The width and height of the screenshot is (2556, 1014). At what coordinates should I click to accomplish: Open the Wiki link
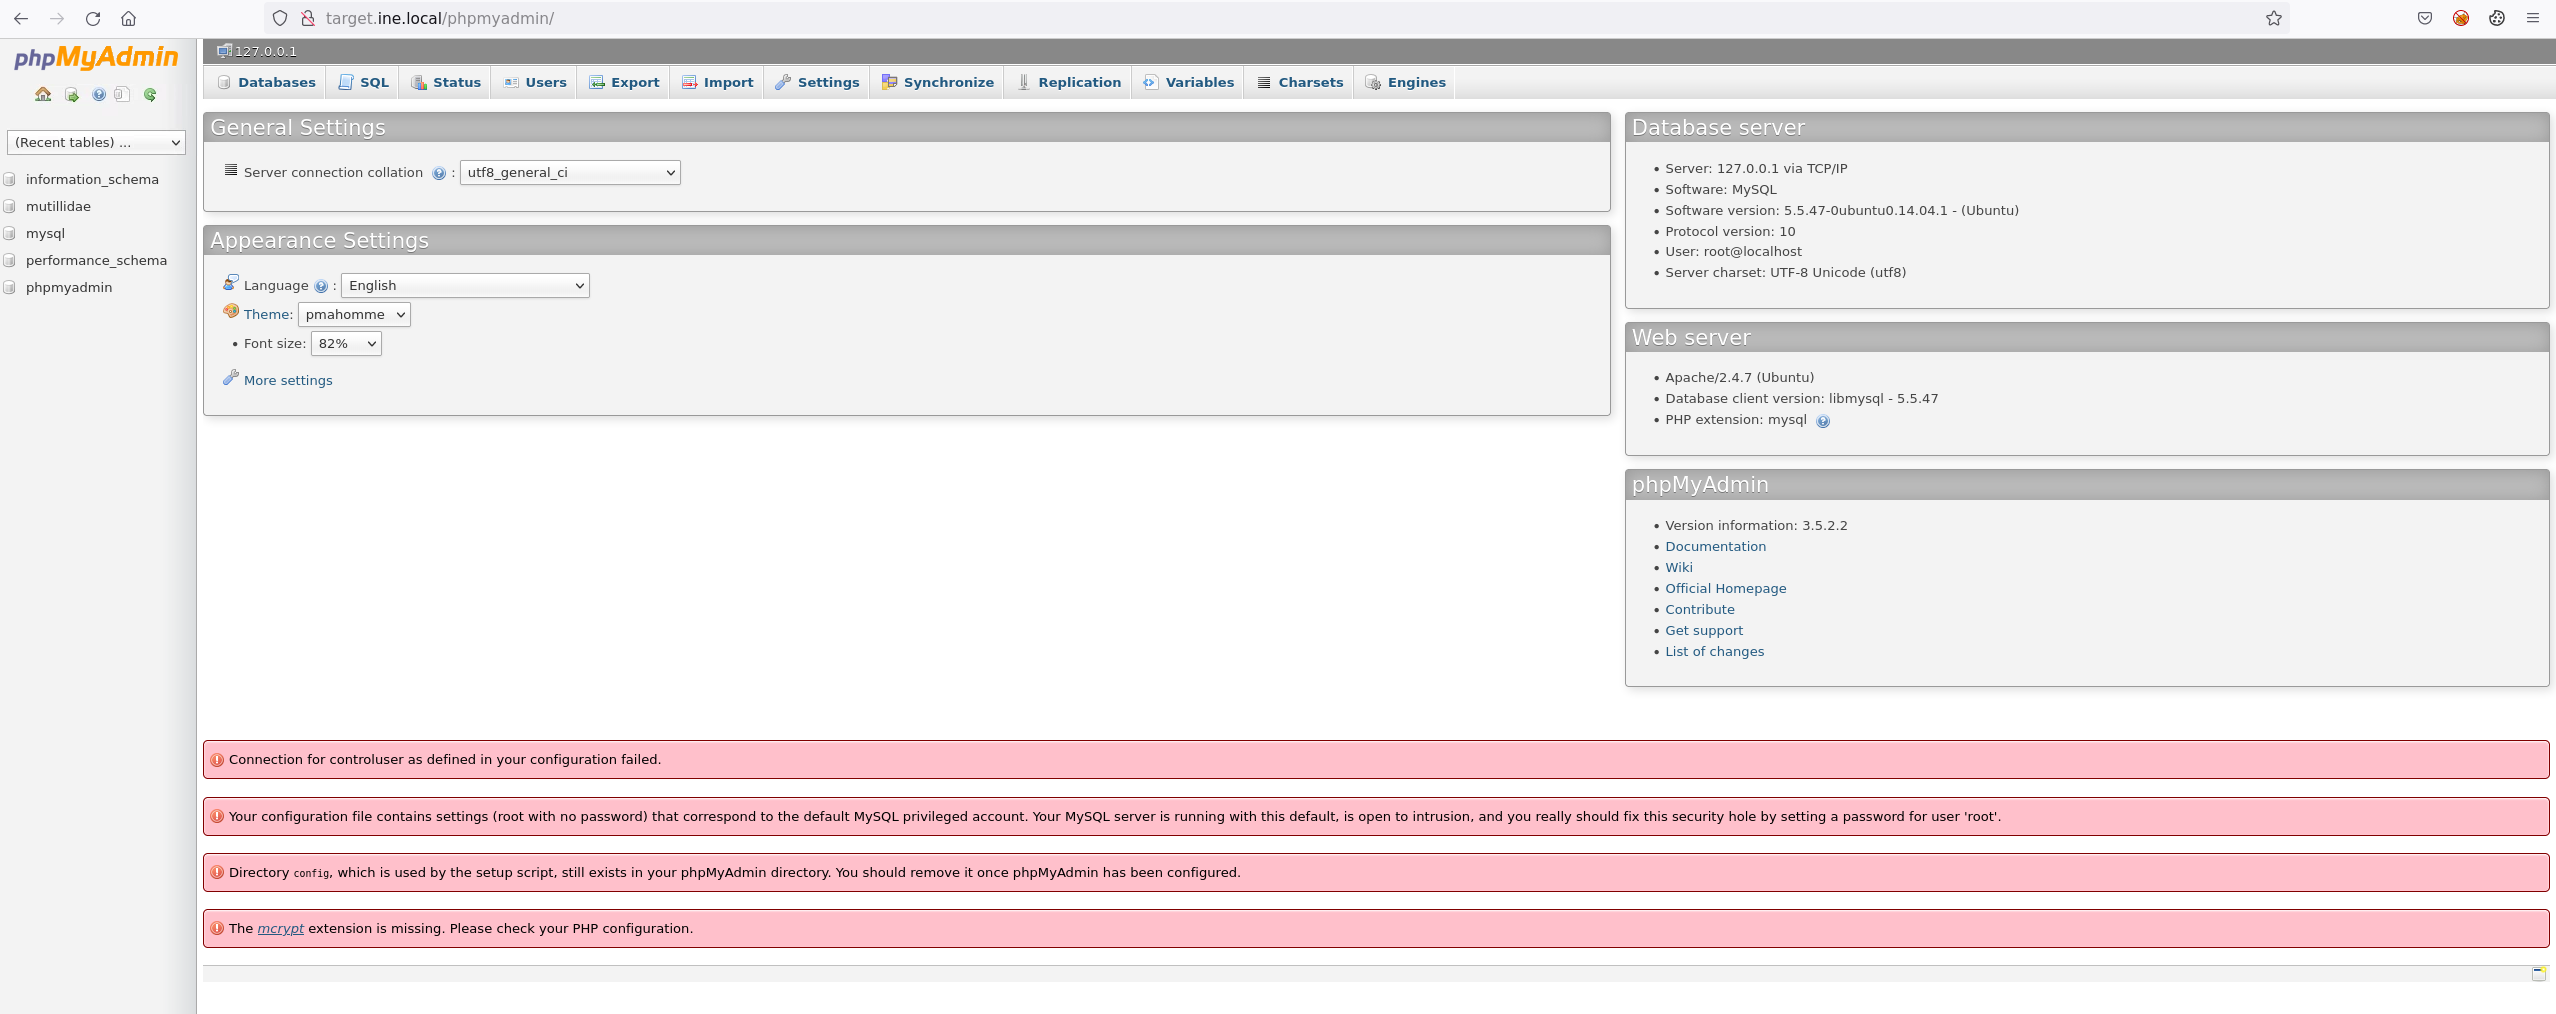1679,568
